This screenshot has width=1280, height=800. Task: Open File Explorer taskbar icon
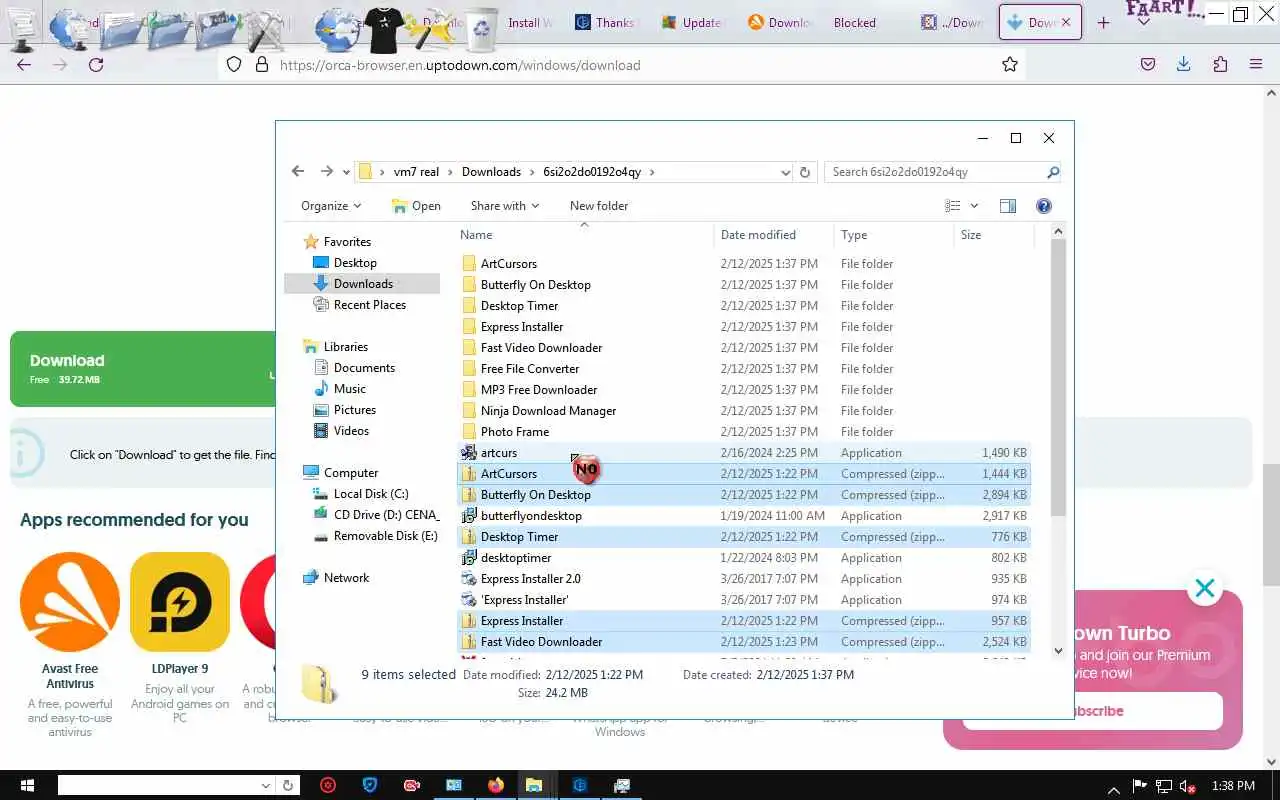[x=533, y=785]
